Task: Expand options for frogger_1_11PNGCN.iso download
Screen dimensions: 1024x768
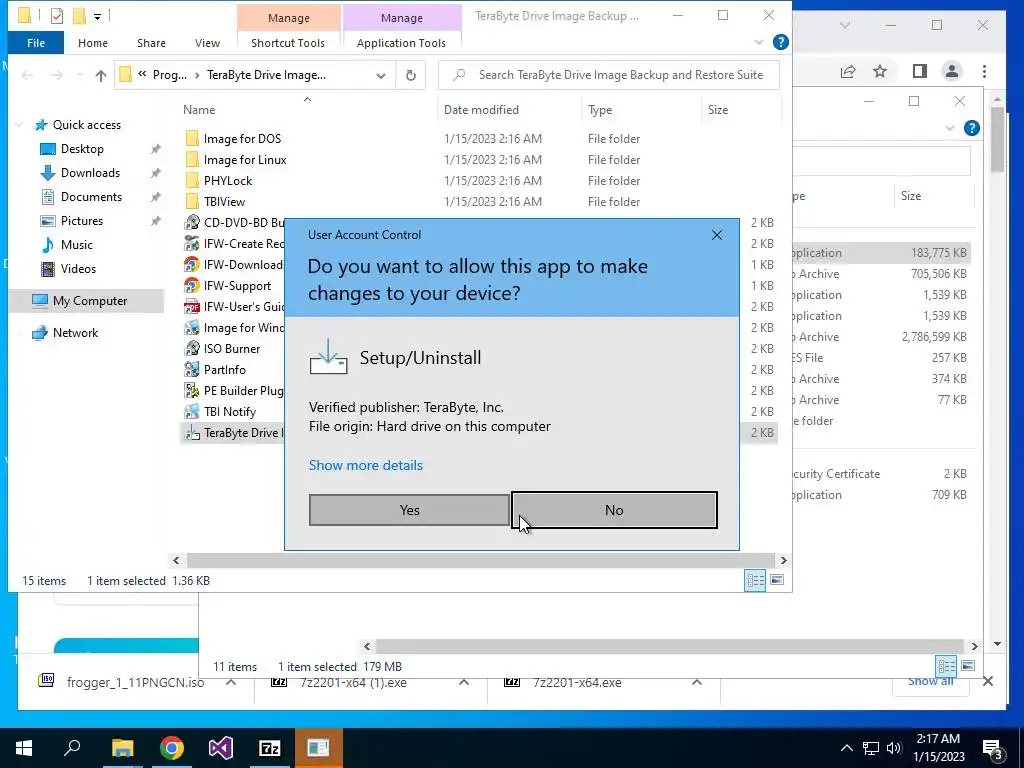Action: click(x=231, y=682)
